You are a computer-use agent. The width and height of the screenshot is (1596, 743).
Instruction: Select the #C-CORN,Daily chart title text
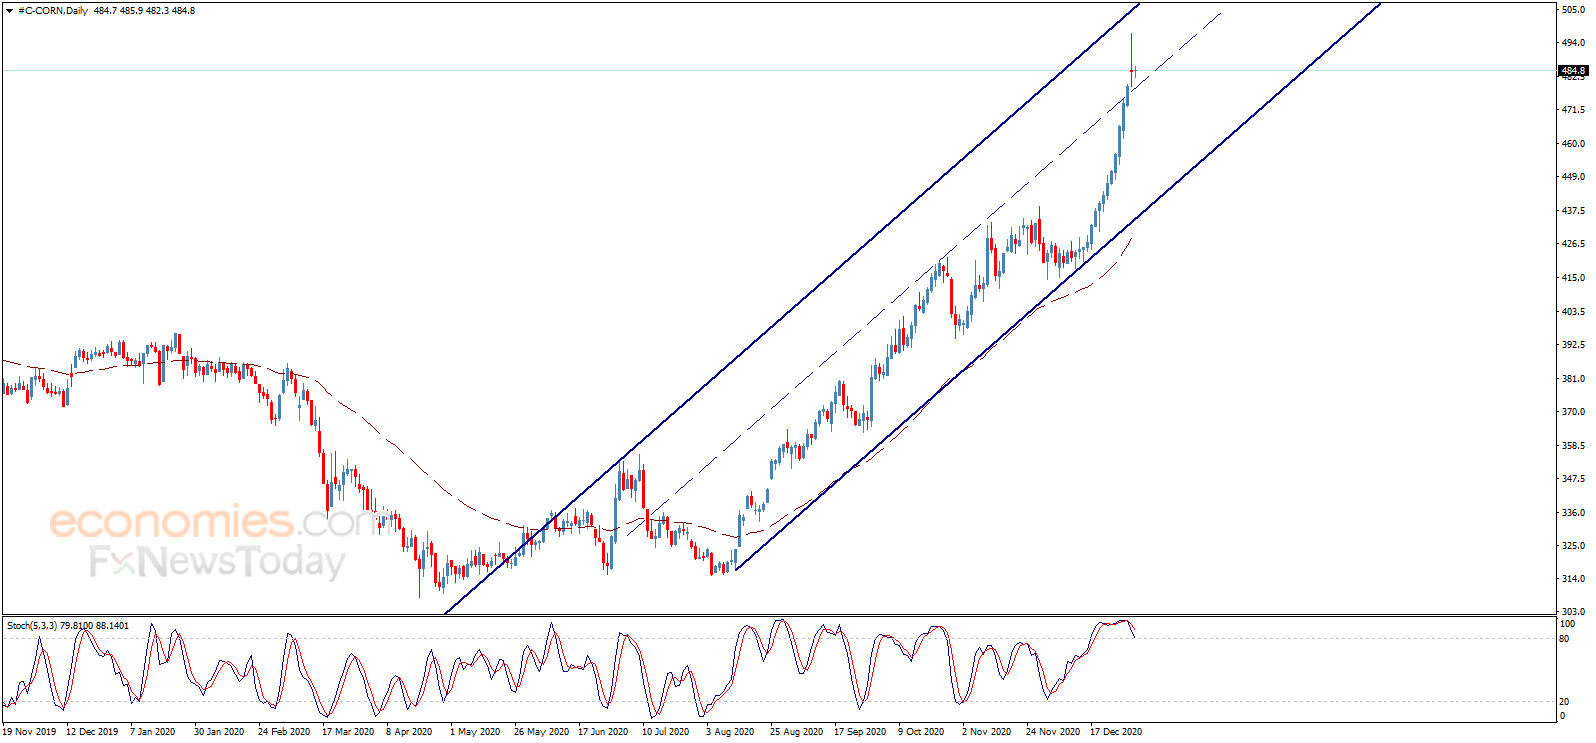(x=53, y=11)
